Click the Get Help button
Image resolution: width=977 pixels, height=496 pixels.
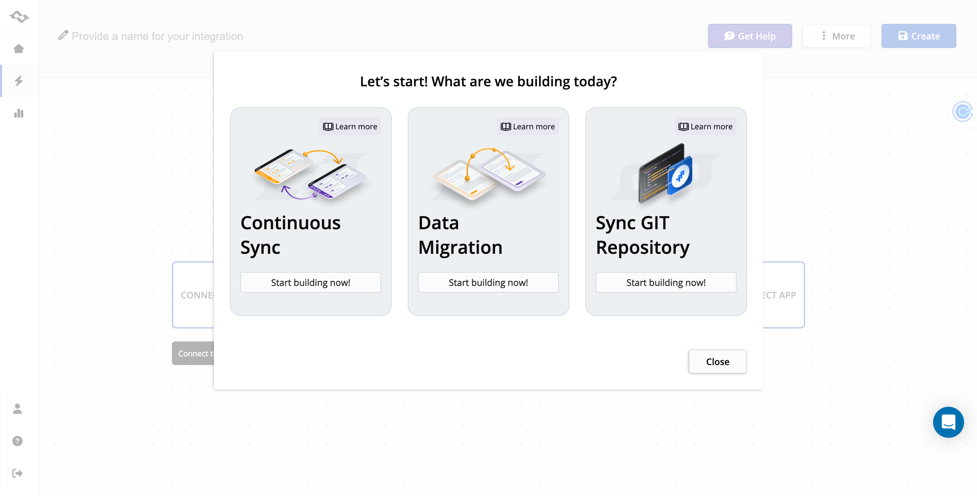coord(749,36)
